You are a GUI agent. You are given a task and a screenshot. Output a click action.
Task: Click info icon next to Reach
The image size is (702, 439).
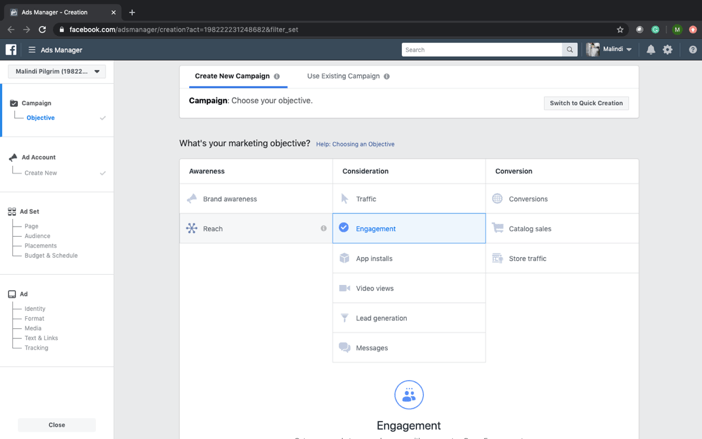click(323, 229)
